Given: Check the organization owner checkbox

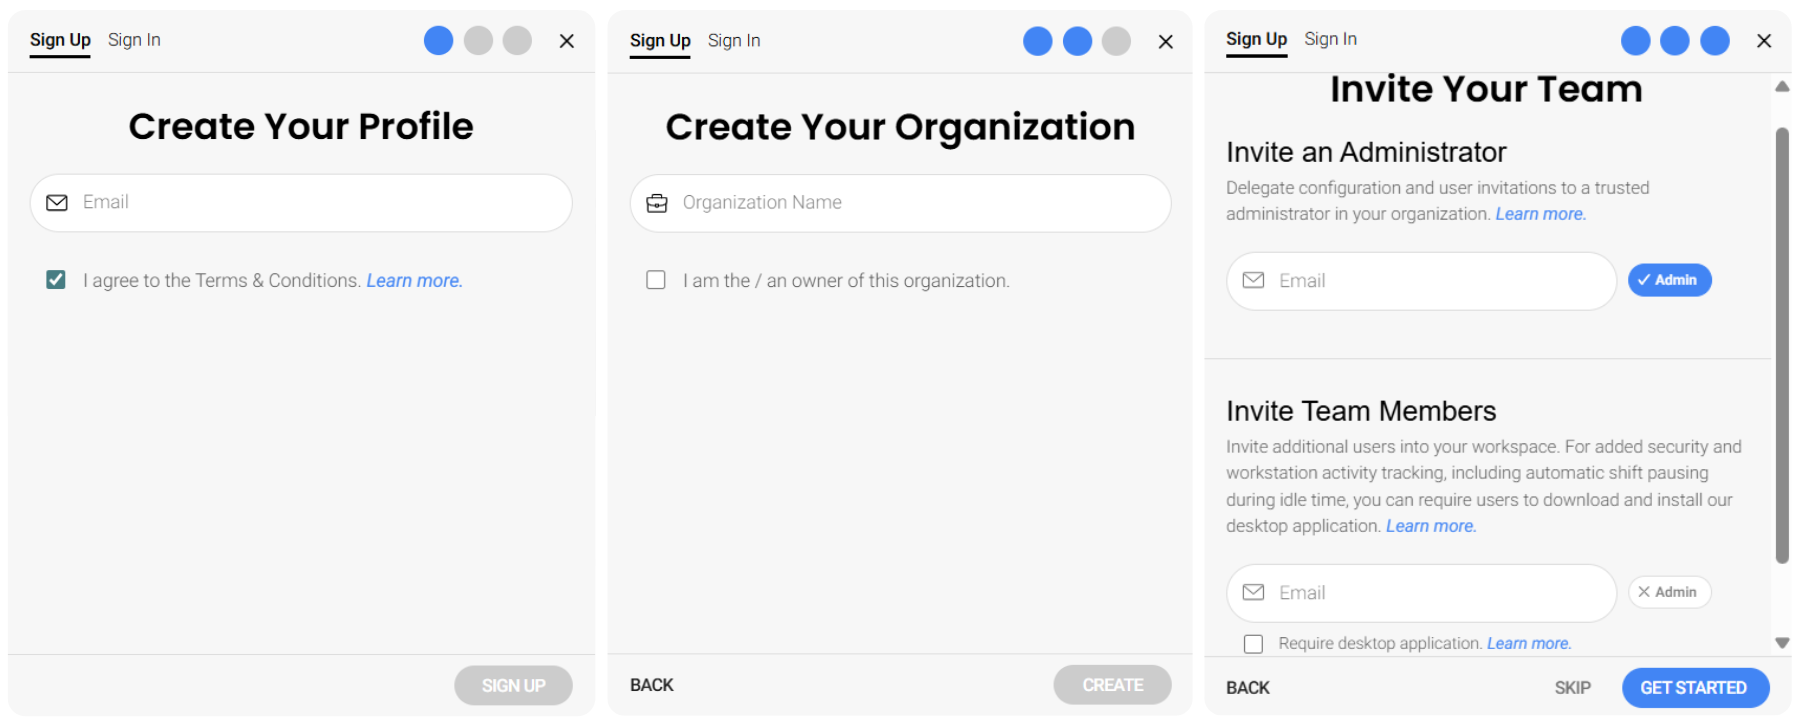Looking at the screenshot, I should click(x=656, y=280).
